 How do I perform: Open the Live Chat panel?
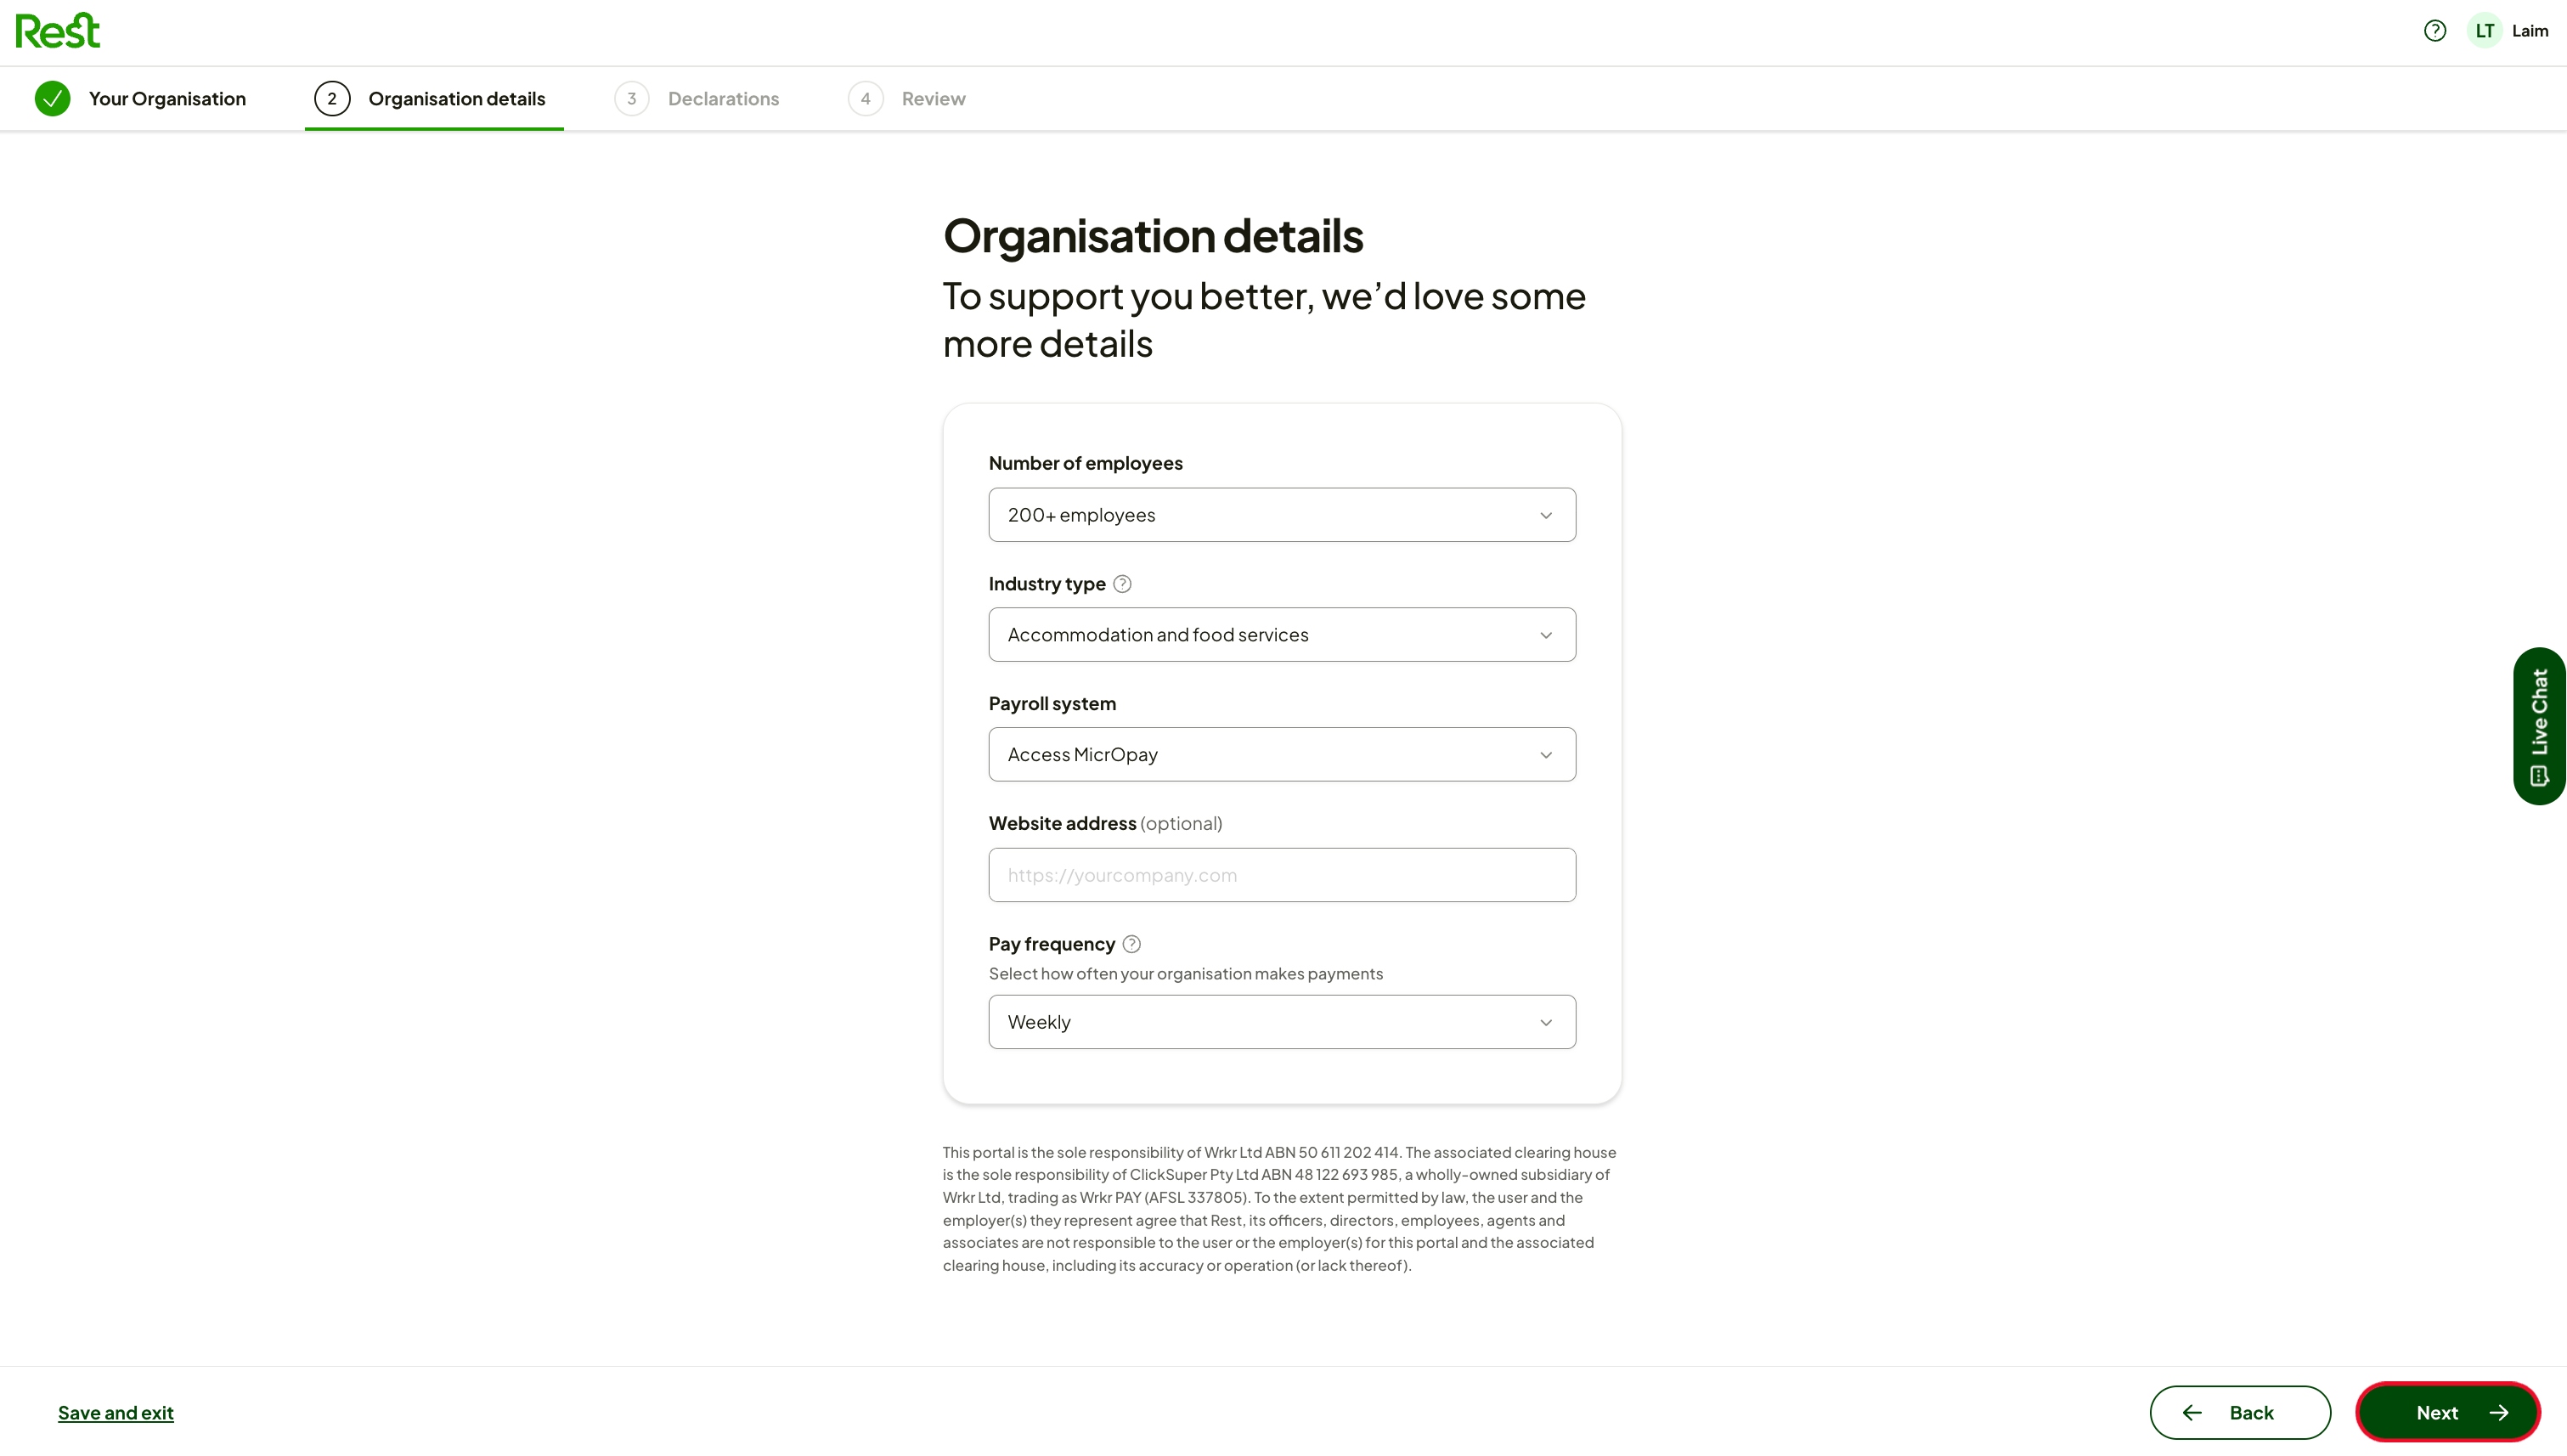[x=2539, y=726]
